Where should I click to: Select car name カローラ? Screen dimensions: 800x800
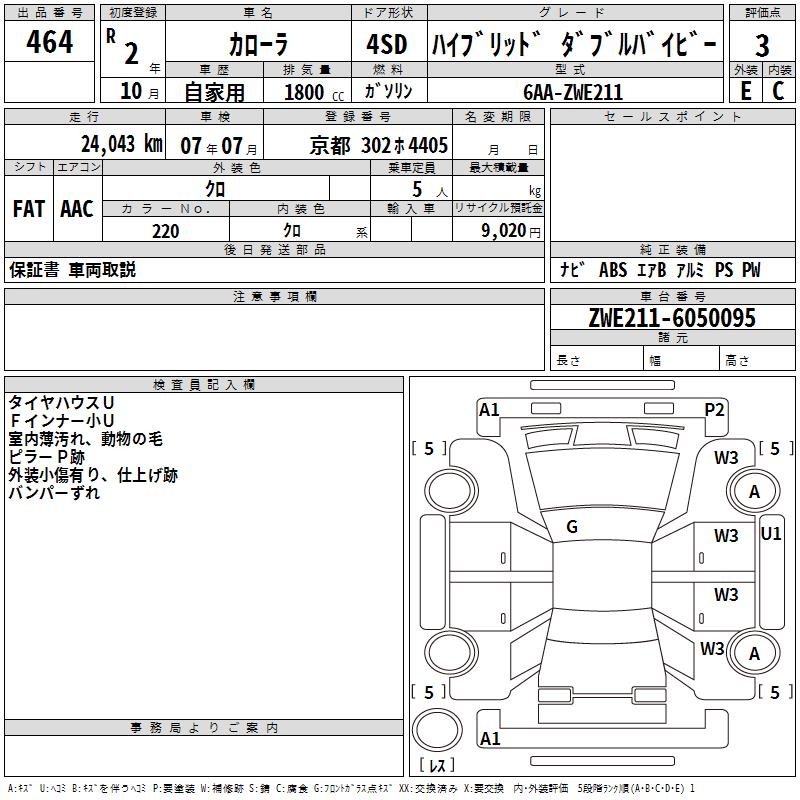tap(258, 44)
